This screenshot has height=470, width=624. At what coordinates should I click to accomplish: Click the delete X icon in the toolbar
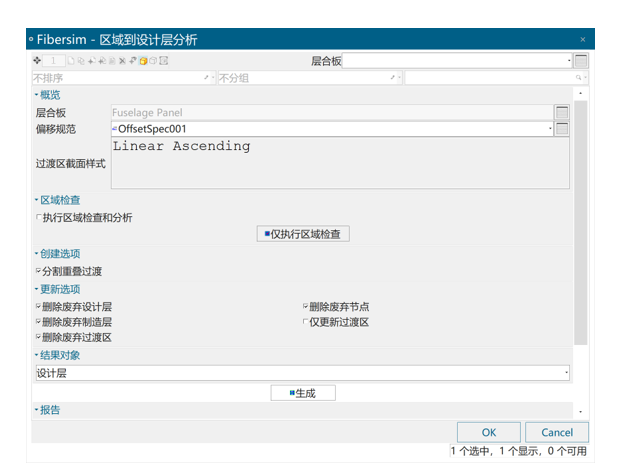122,60
